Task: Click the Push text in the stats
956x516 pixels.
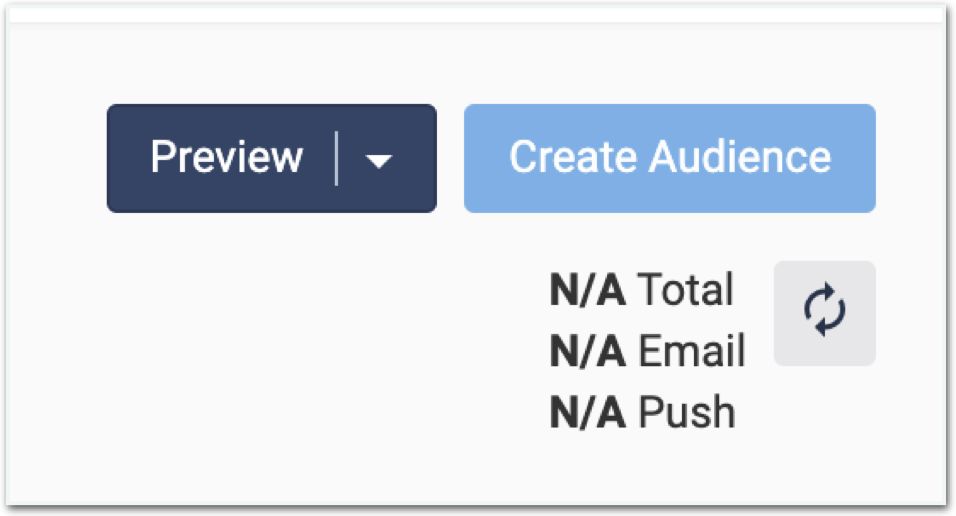Action: pos(687,412)
